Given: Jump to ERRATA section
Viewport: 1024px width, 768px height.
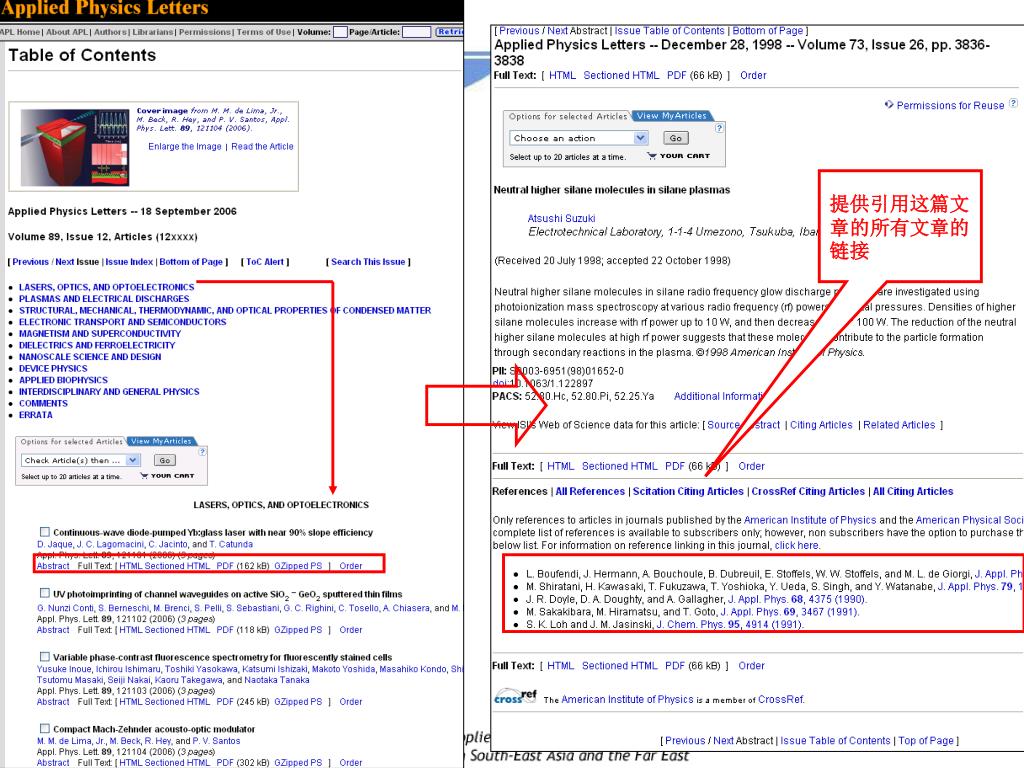Looking at the screenshot, I should (x=36, y=415).
